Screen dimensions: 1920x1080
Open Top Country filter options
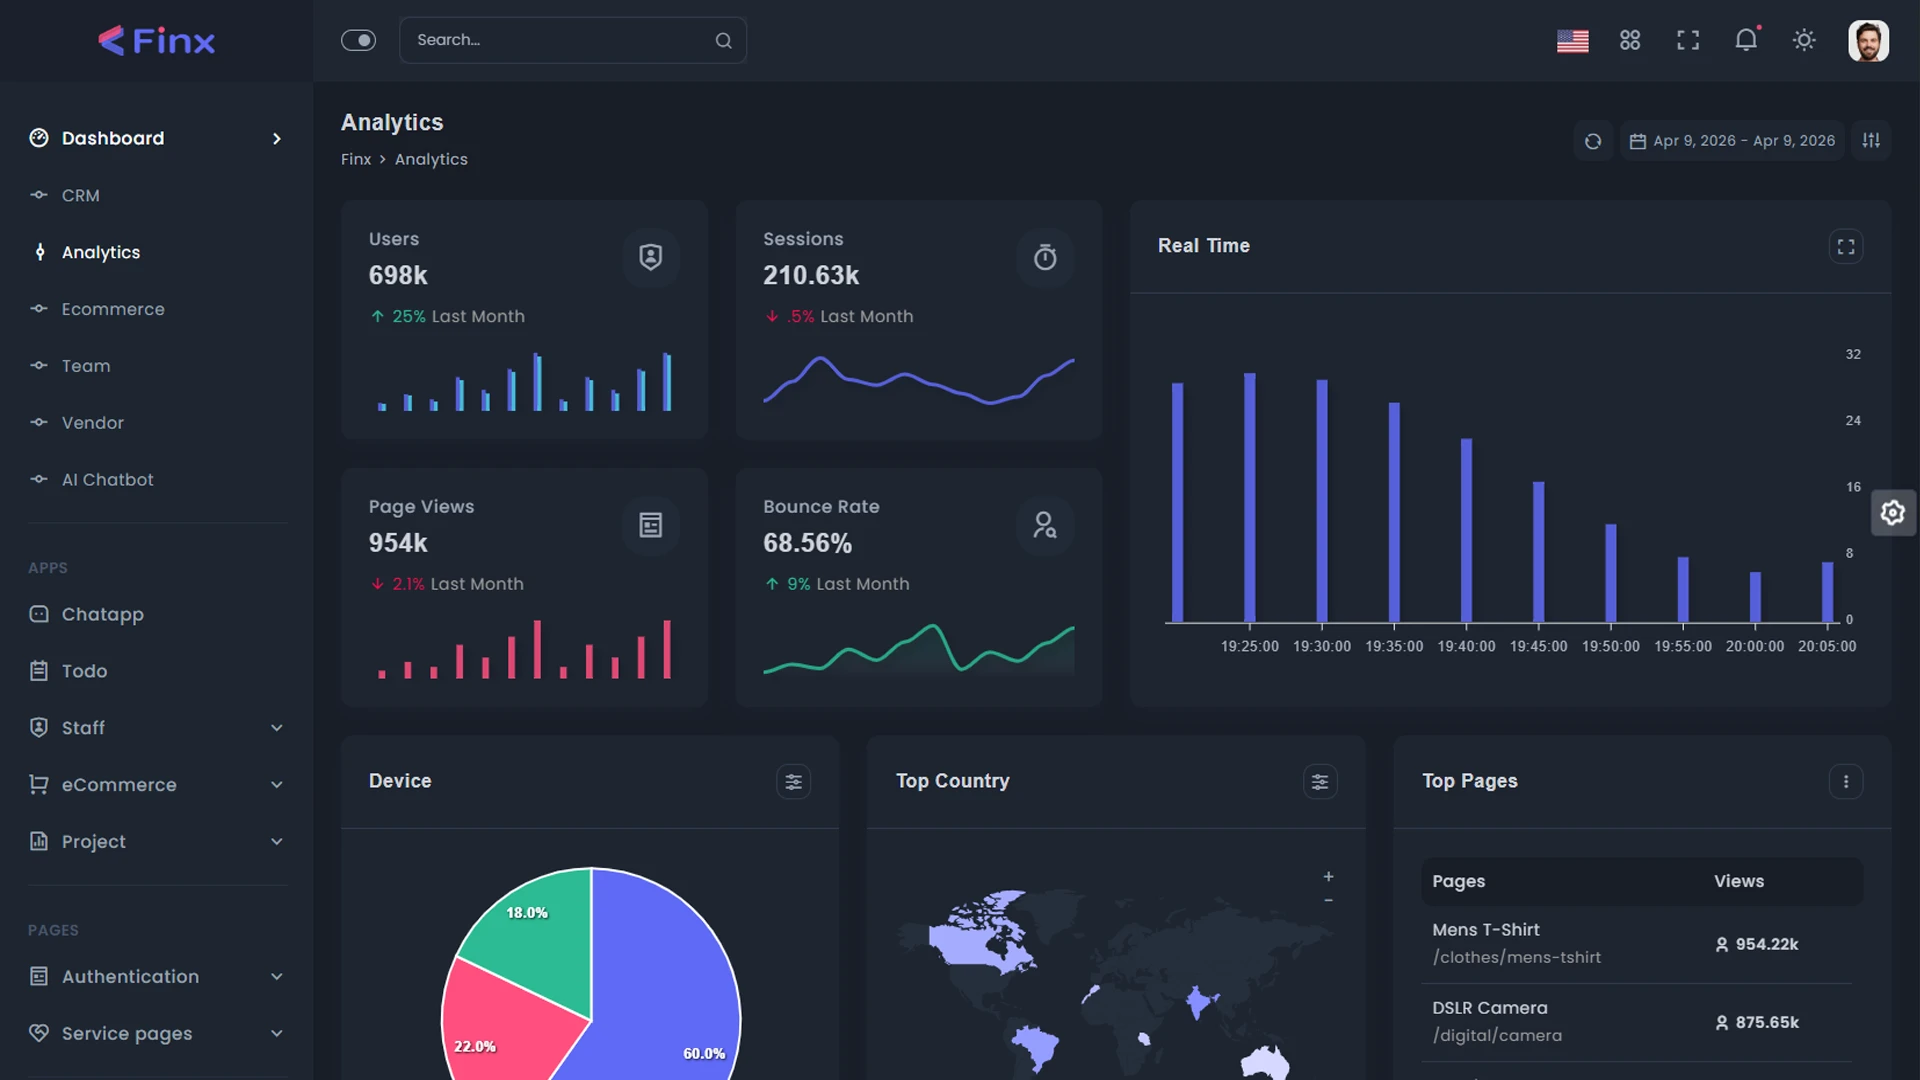[1320, 782]
